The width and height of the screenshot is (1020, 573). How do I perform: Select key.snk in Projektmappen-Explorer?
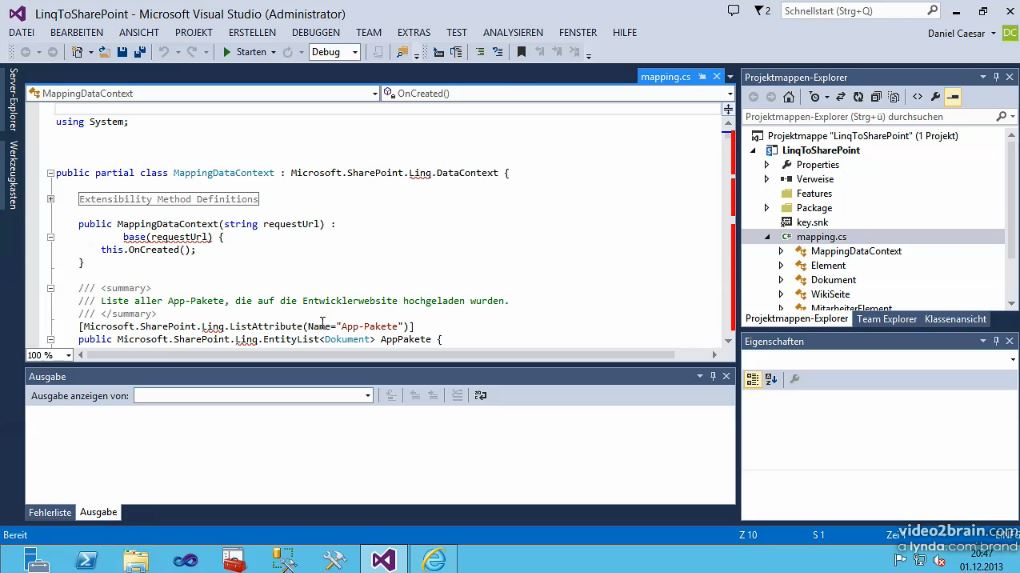tap(812, 222)
